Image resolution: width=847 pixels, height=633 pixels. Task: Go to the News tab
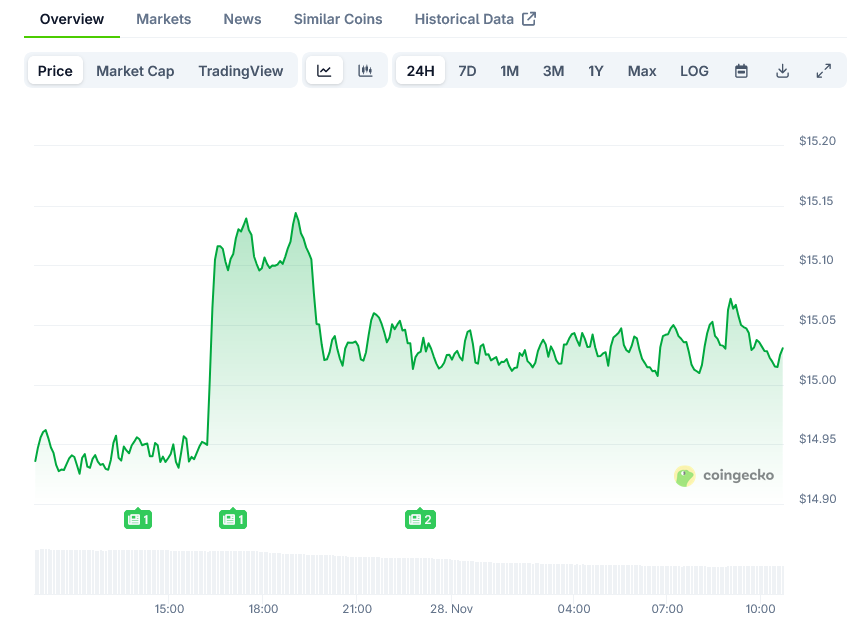click(x=242, y=19)
